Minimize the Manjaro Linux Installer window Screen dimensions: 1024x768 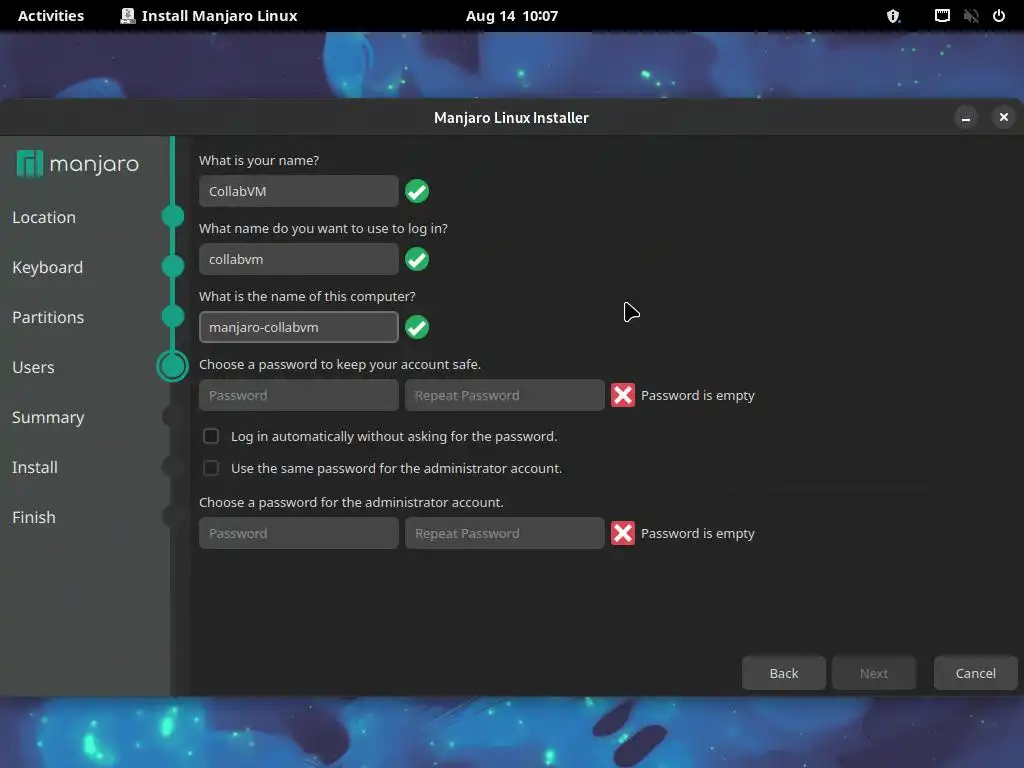(966, 118)
